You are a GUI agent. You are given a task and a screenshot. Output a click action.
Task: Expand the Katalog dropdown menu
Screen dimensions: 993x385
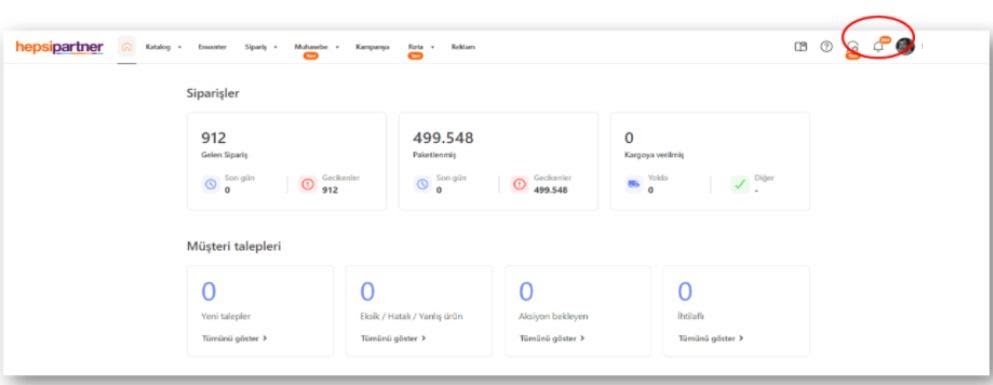coord(163,47)
